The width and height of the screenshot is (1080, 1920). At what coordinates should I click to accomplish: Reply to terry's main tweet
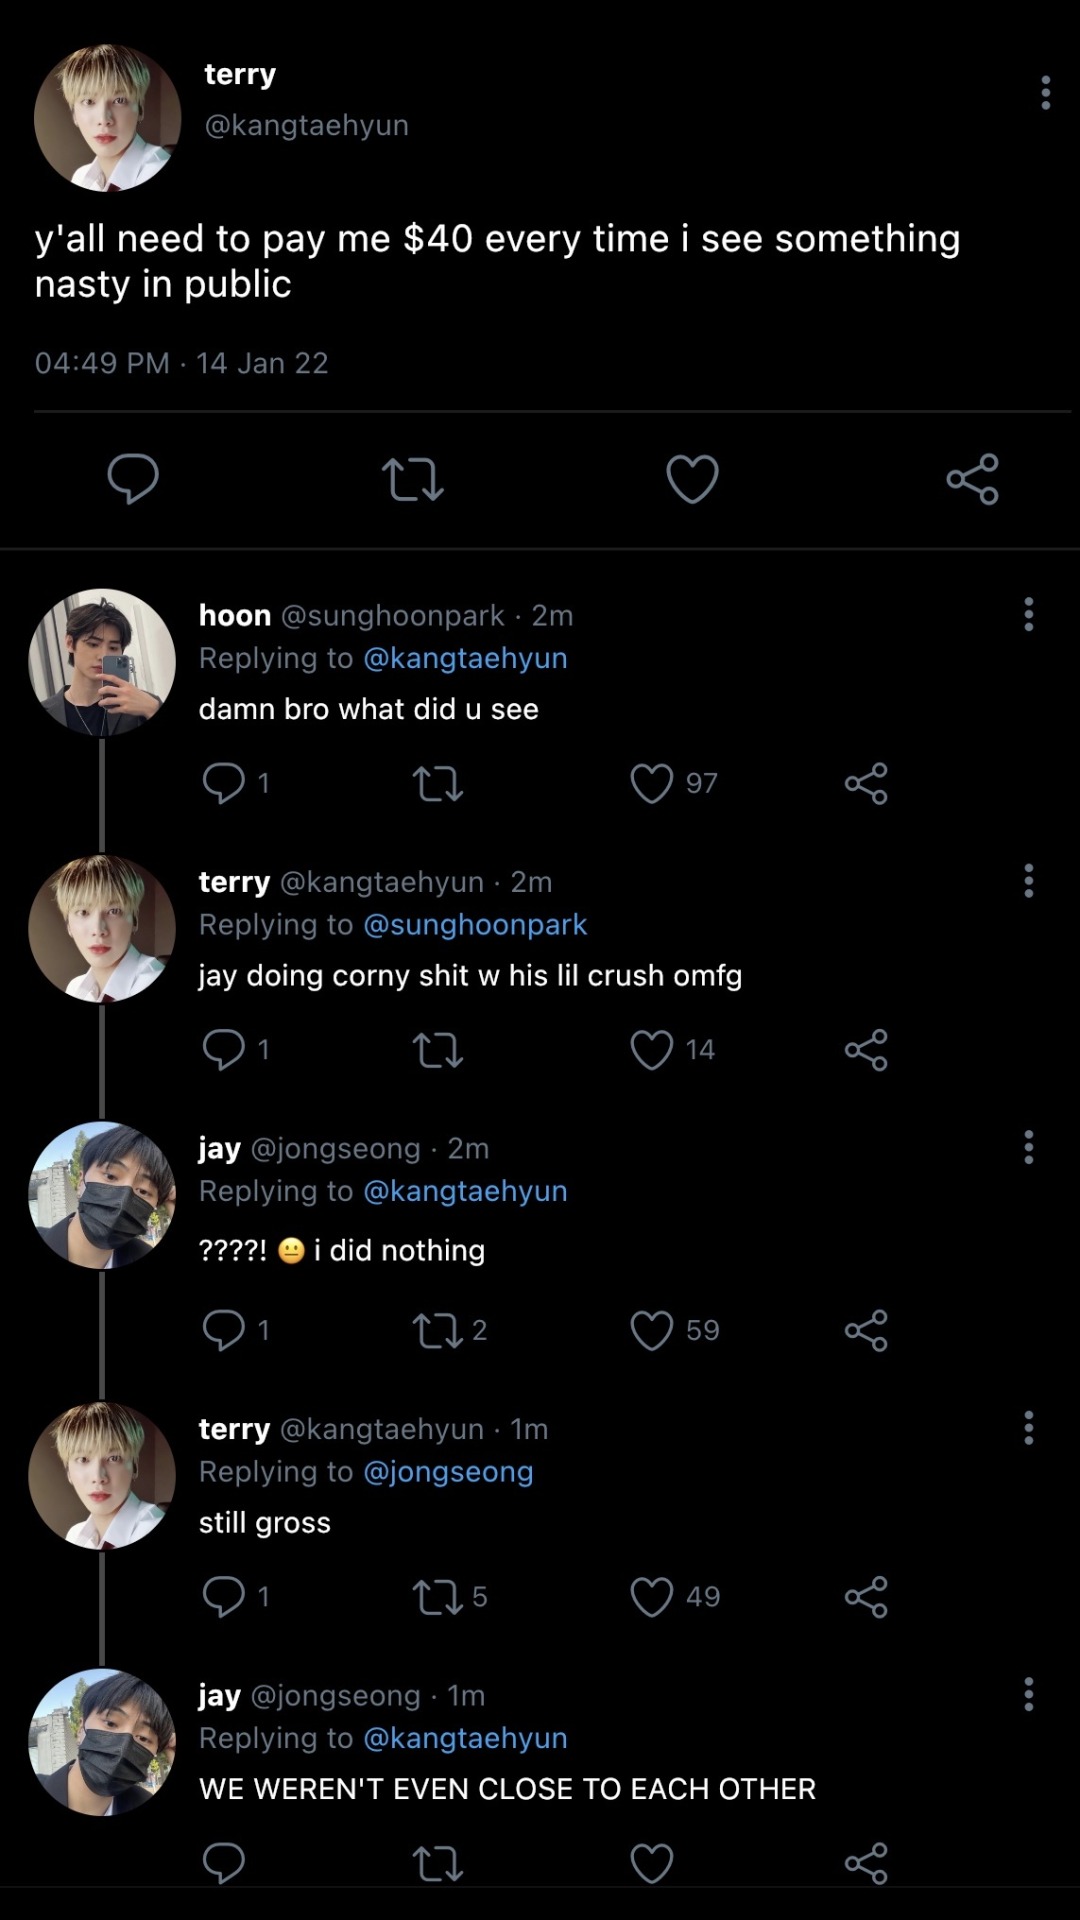(133, 479)
